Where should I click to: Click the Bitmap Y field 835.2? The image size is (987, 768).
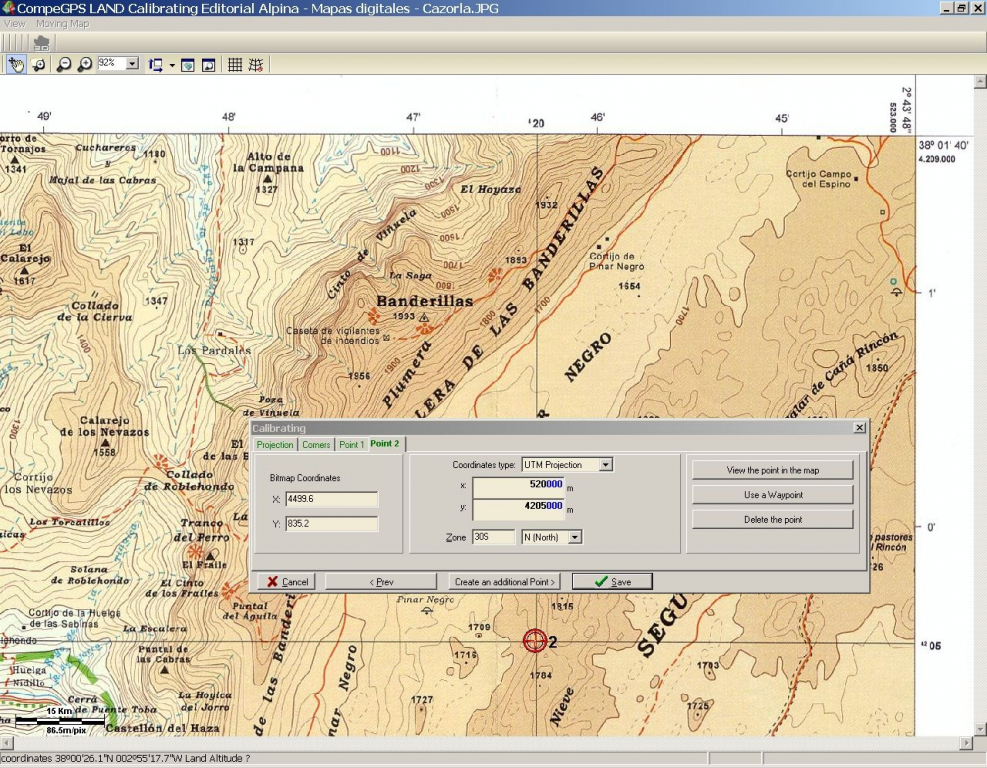(x=332, y=524)
